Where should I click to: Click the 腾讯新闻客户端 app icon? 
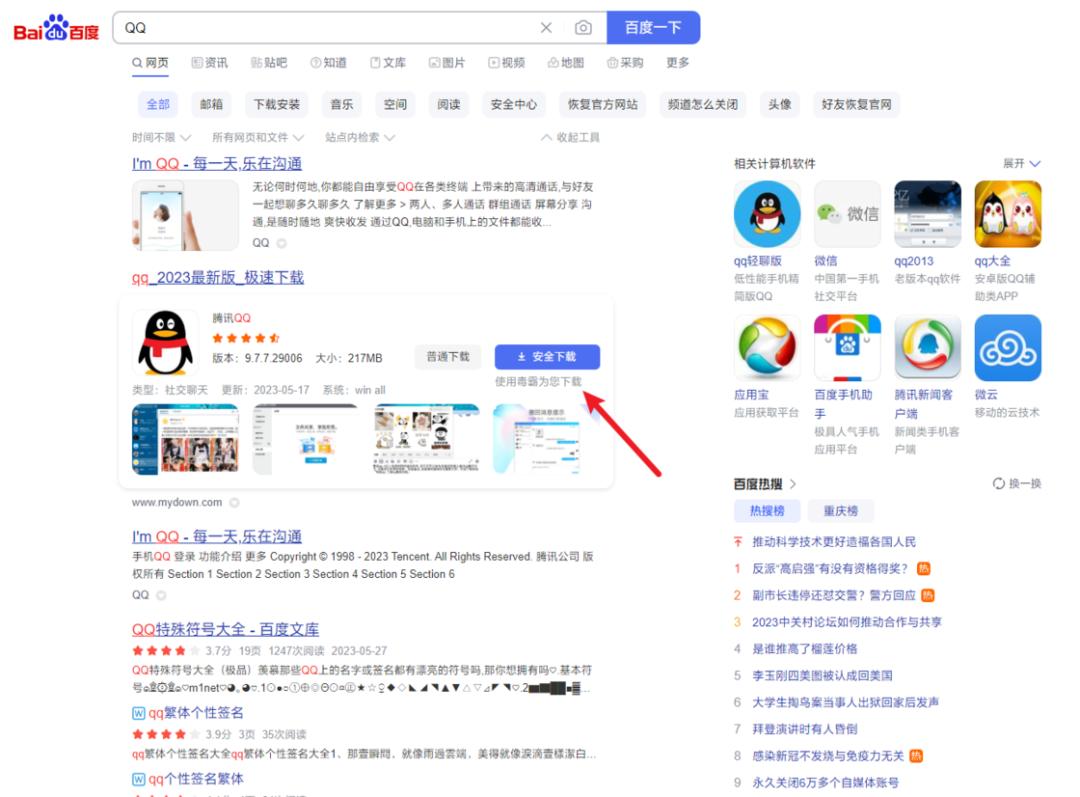click(928, 348)
